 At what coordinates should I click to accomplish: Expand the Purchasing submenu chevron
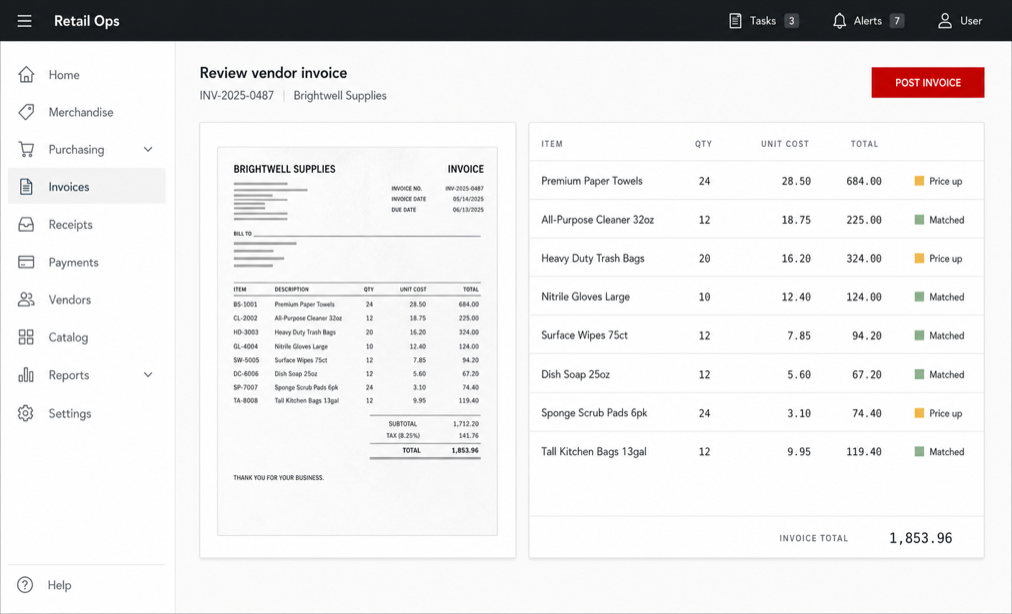point(148,149)
